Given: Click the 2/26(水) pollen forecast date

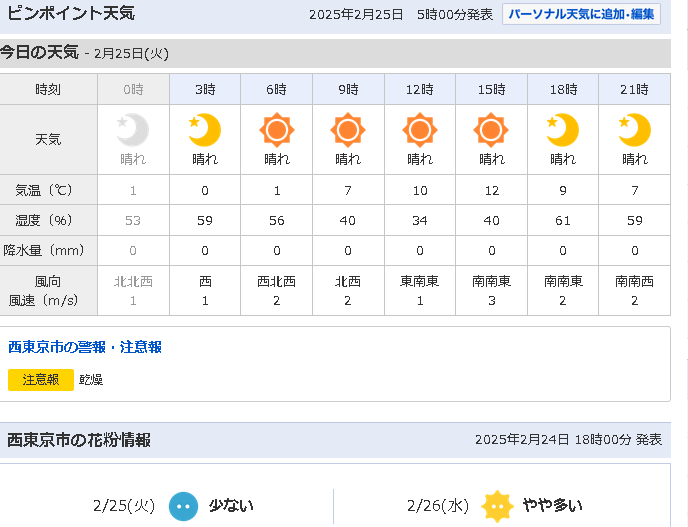Looking at the screenshot, I should click(x=438, y=506).
